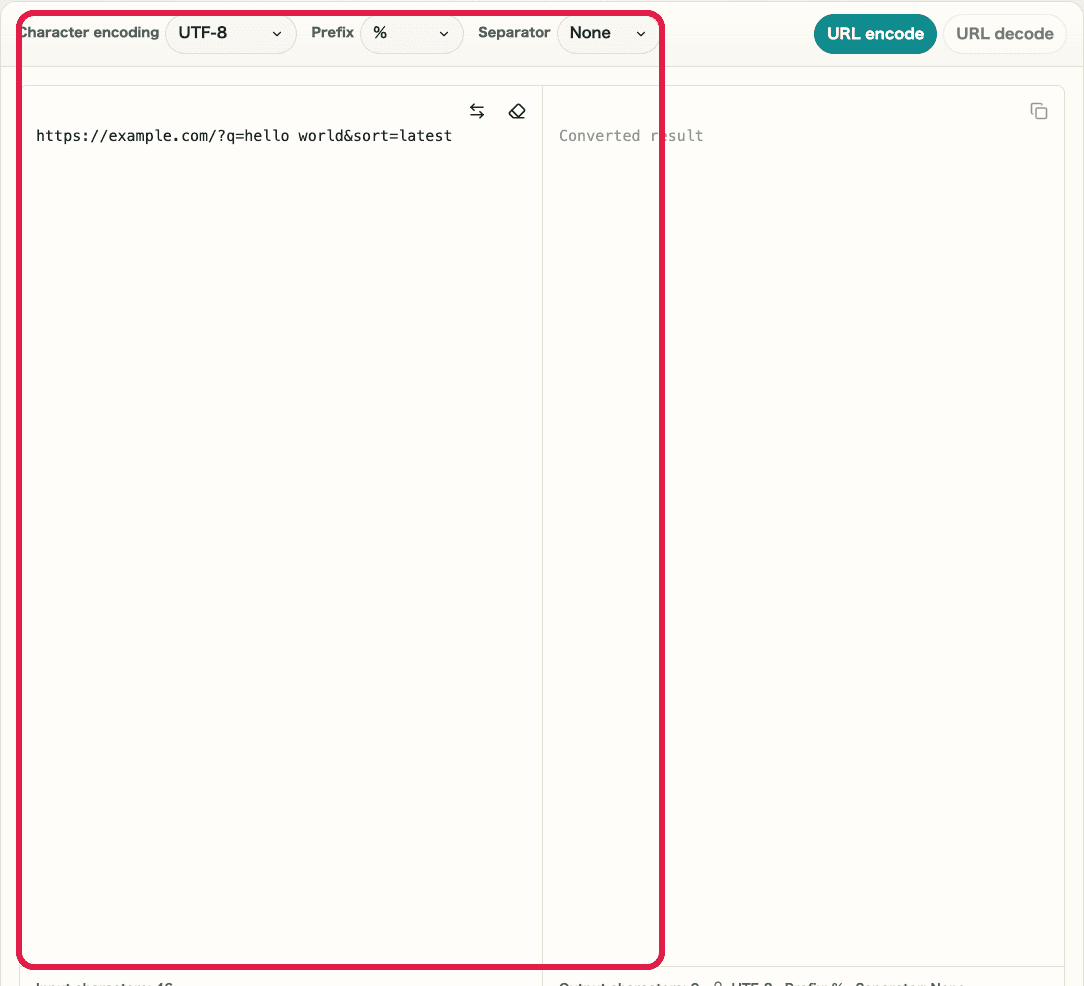This screenshot has width=1084, height=986.
Task: Click the Separator label
Action: coord(514,32)
